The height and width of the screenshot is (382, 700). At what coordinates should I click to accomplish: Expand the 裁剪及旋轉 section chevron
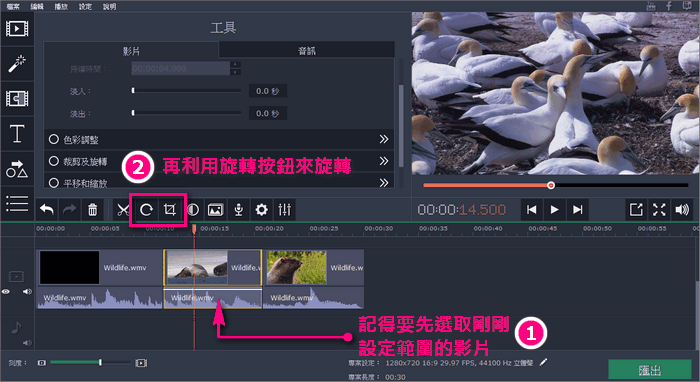click(383, 161)
